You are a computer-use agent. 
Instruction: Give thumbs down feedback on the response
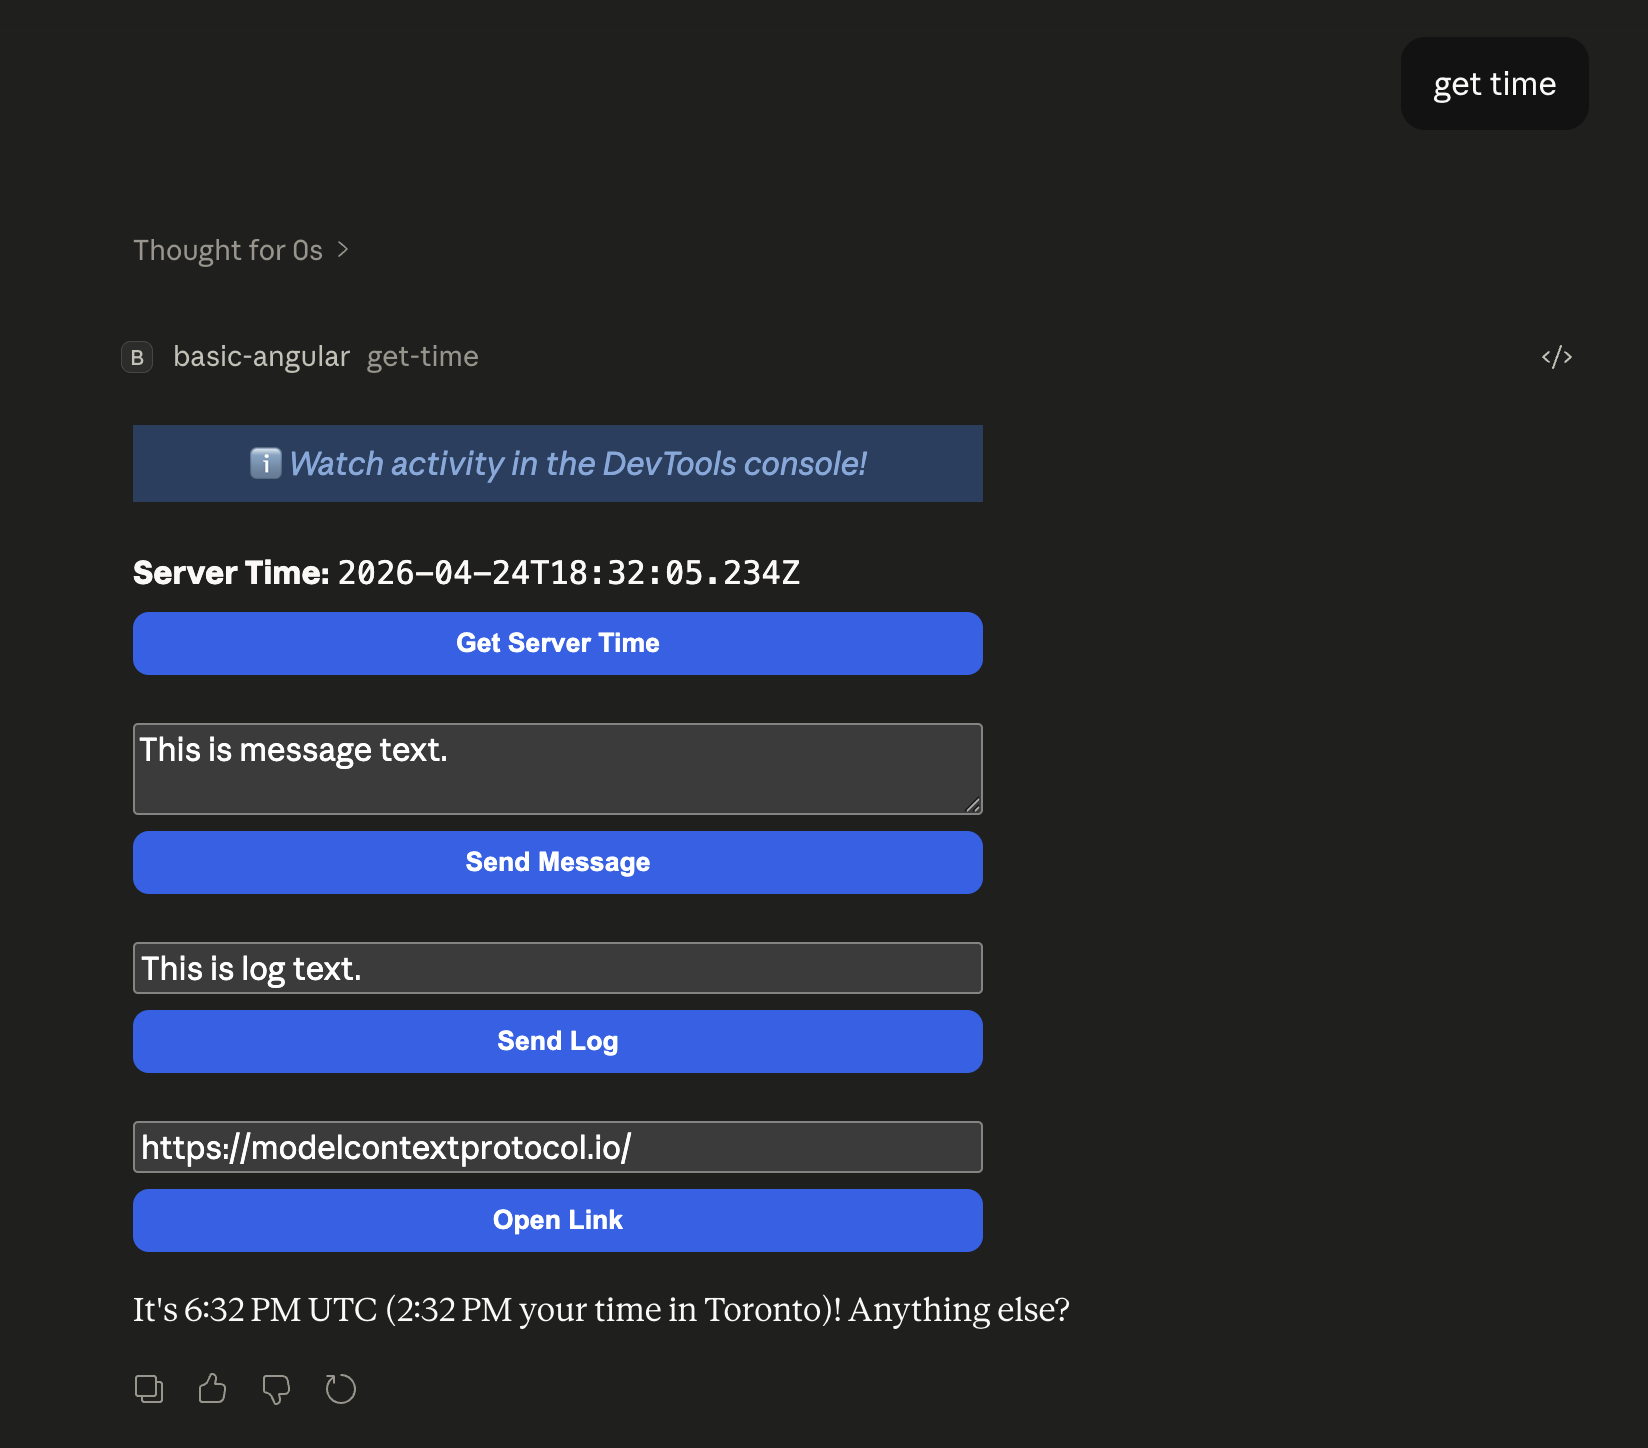[276, 1388]
